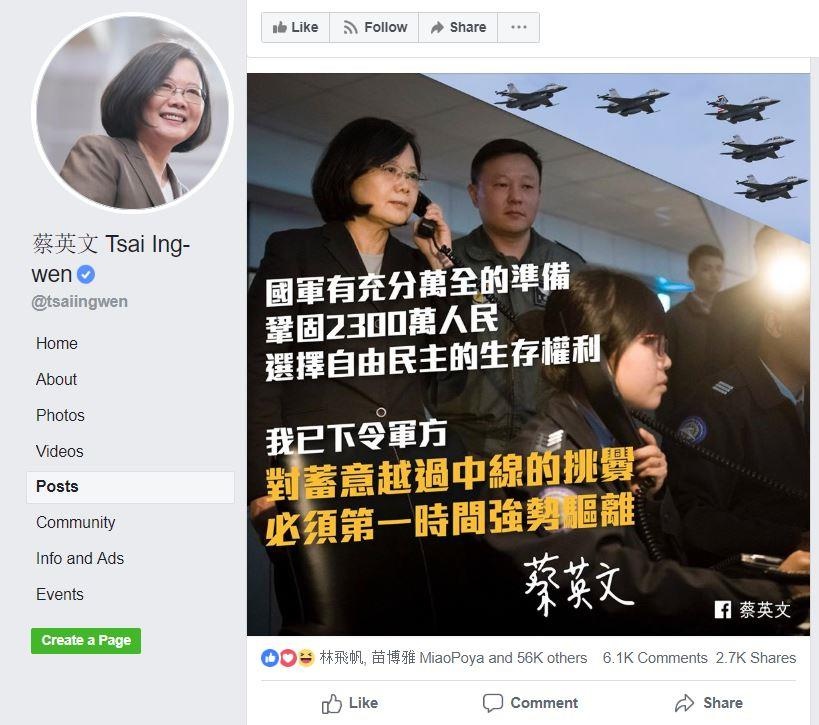Go to the Home section
The width and height of the screenshot is (819, 725).
tap(57, 343)
